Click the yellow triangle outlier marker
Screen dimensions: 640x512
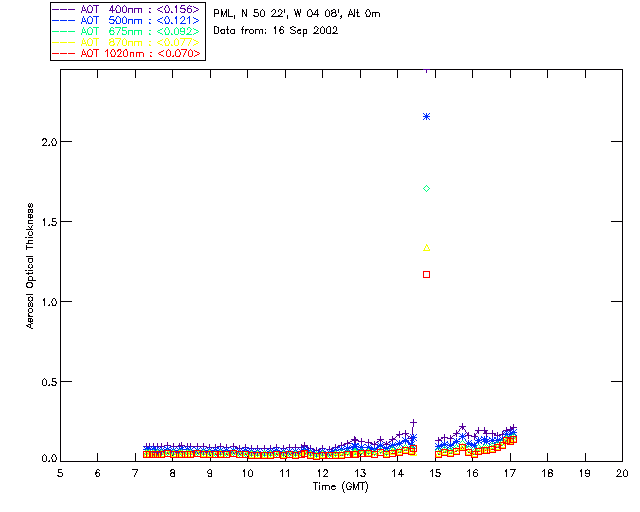427,247
